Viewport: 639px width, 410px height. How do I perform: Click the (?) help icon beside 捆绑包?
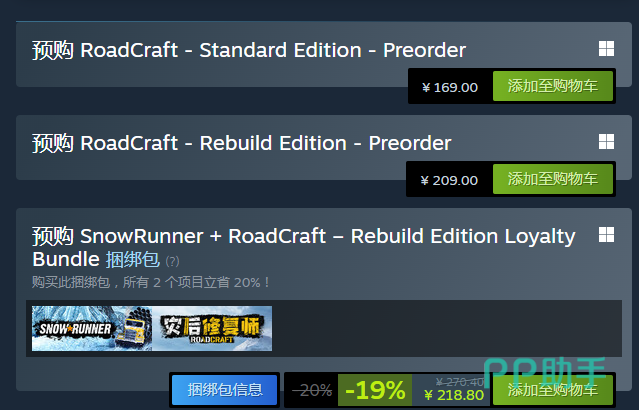click(x=172, y=261)
